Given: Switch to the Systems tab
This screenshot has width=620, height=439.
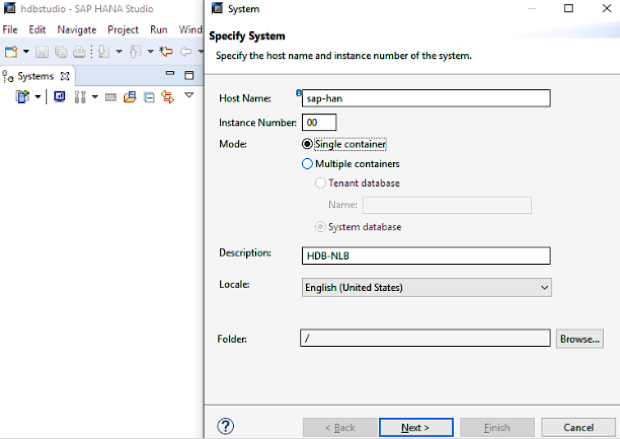Looking at the screenshot, I should pyautogui.click(x=35, y=76).
